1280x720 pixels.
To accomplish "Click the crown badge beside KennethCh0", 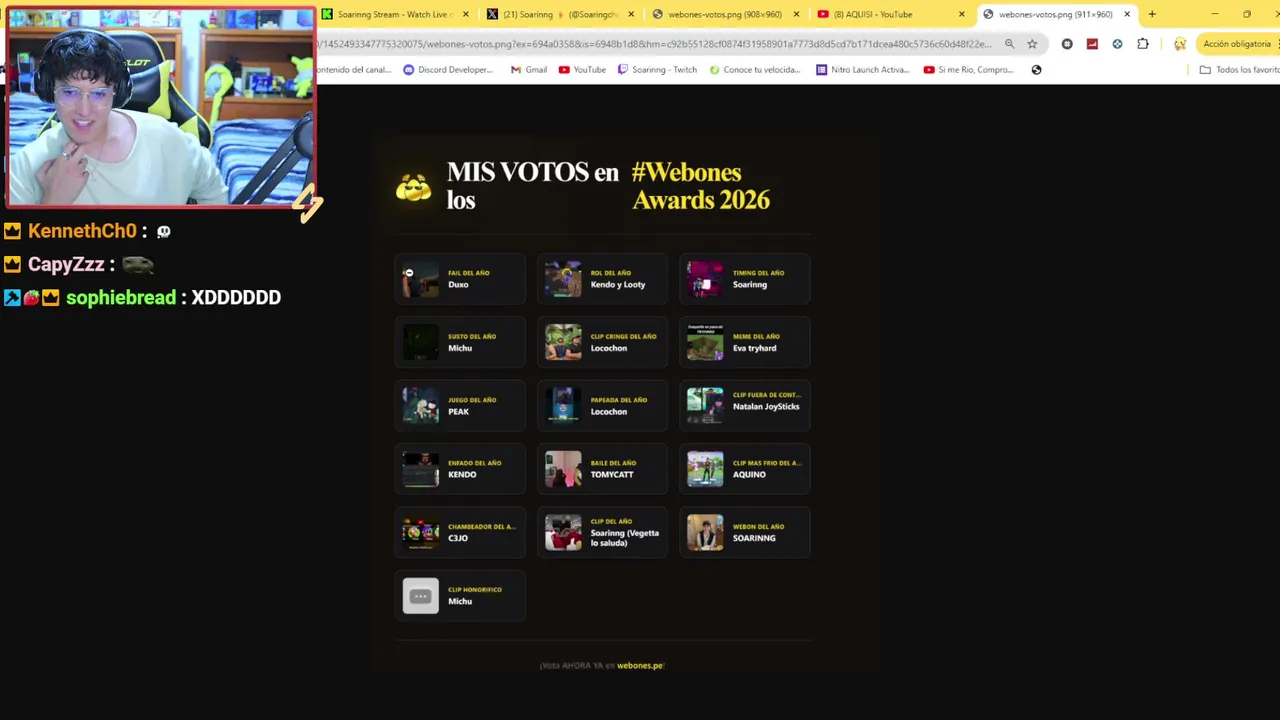I will (12, 231).
